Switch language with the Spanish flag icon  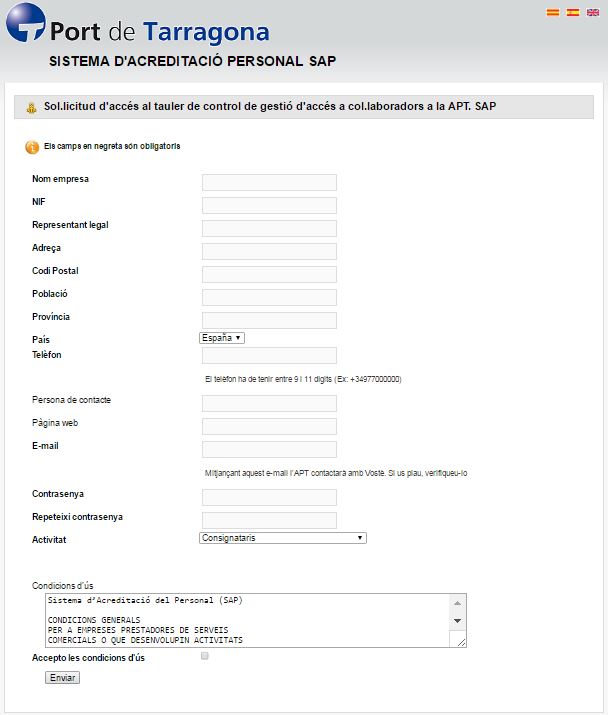pyautogui.click(x=573, y=13)
